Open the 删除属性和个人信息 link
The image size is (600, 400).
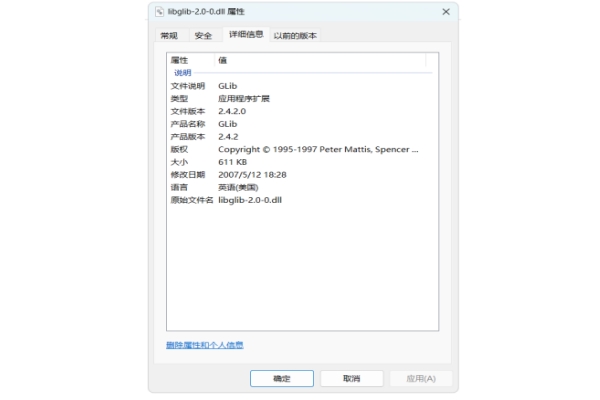coord(204,345)
